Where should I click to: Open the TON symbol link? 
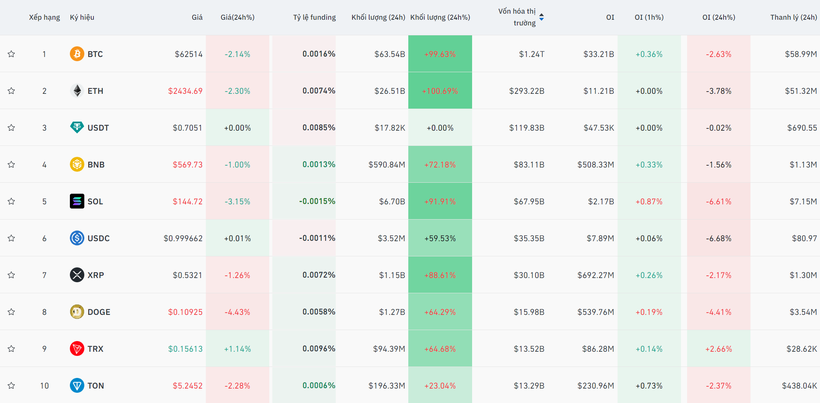(96, 386)
